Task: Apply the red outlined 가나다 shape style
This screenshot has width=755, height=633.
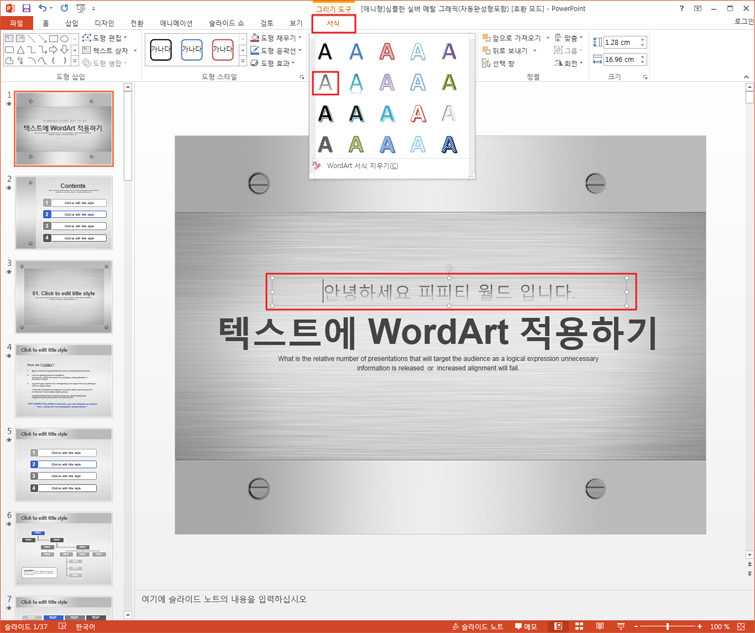Action: (222, 50)
